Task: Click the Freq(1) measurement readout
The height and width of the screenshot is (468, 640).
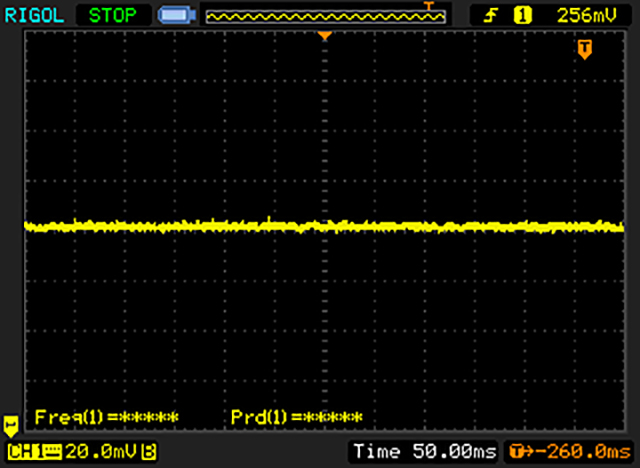Action: tap(107, 417)
